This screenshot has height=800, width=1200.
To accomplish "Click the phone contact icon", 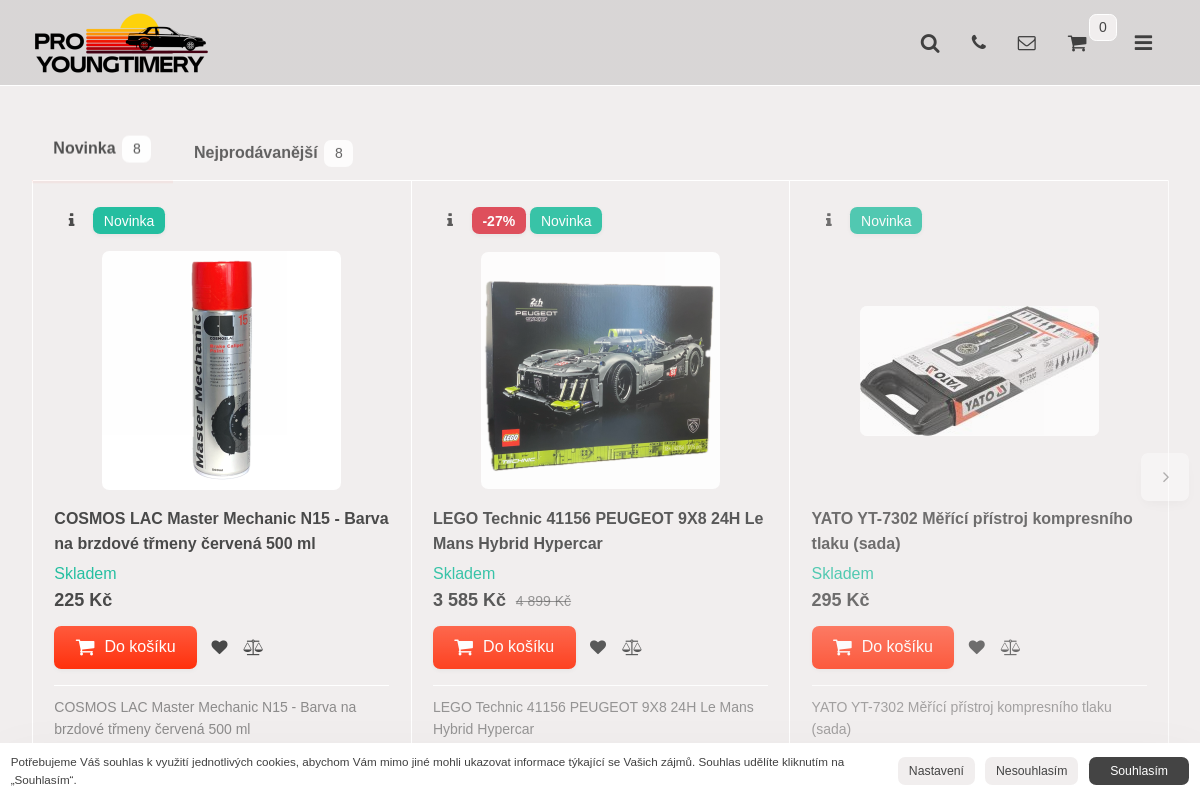I will 978,42.
